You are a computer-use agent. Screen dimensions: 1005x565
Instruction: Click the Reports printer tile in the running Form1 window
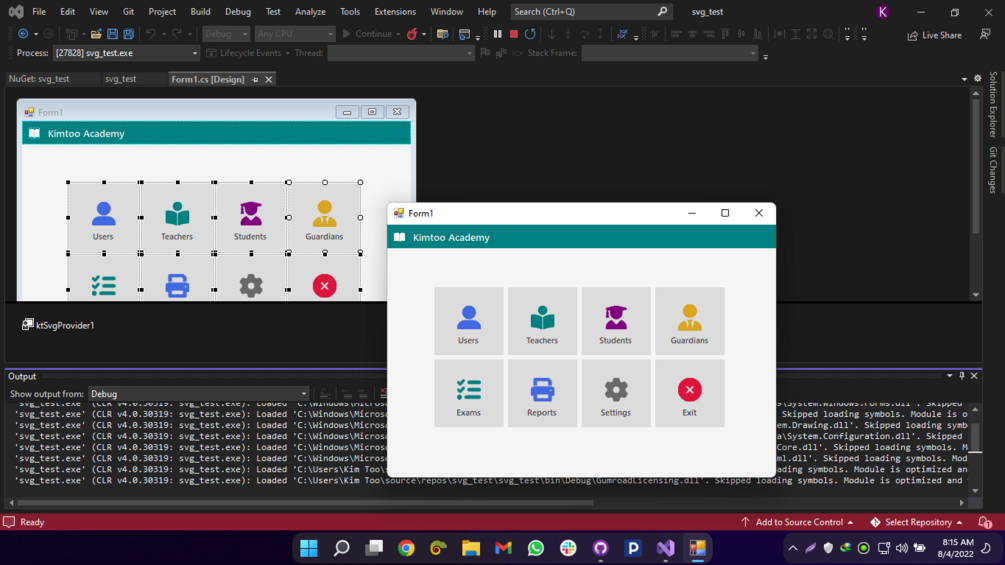click(542, 393)
